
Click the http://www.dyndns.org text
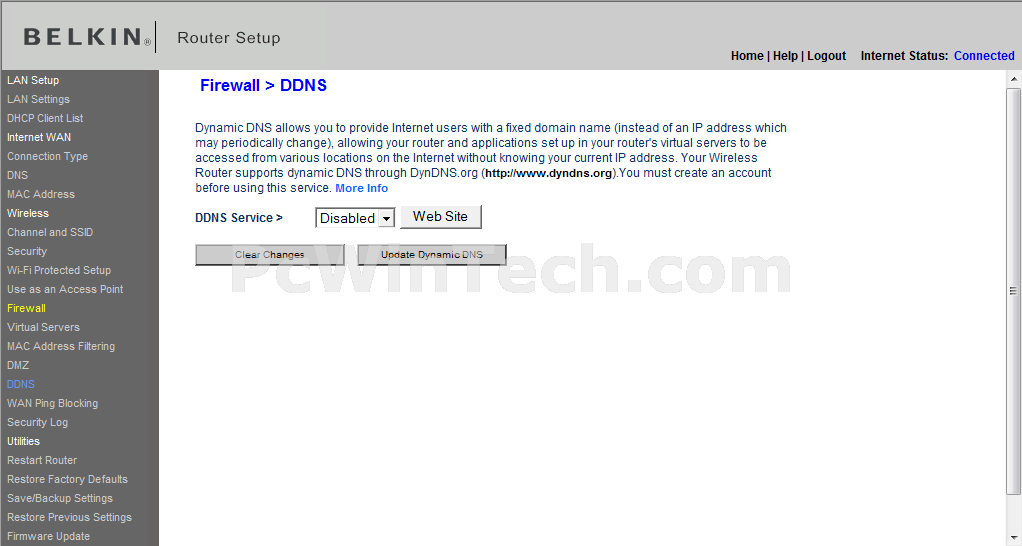pyautogui.click(x=548, y=173)
